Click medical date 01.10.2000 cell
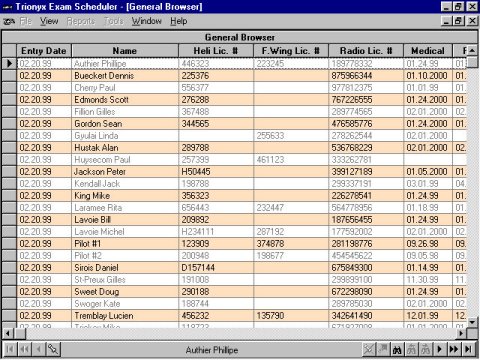This screenshot has height=360, width=480. (428, 76)
